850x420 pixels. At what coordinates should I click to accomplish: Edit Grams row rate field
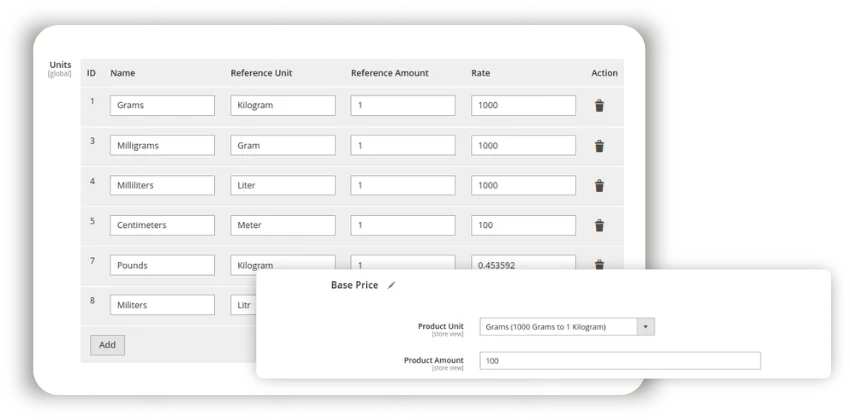523,105
